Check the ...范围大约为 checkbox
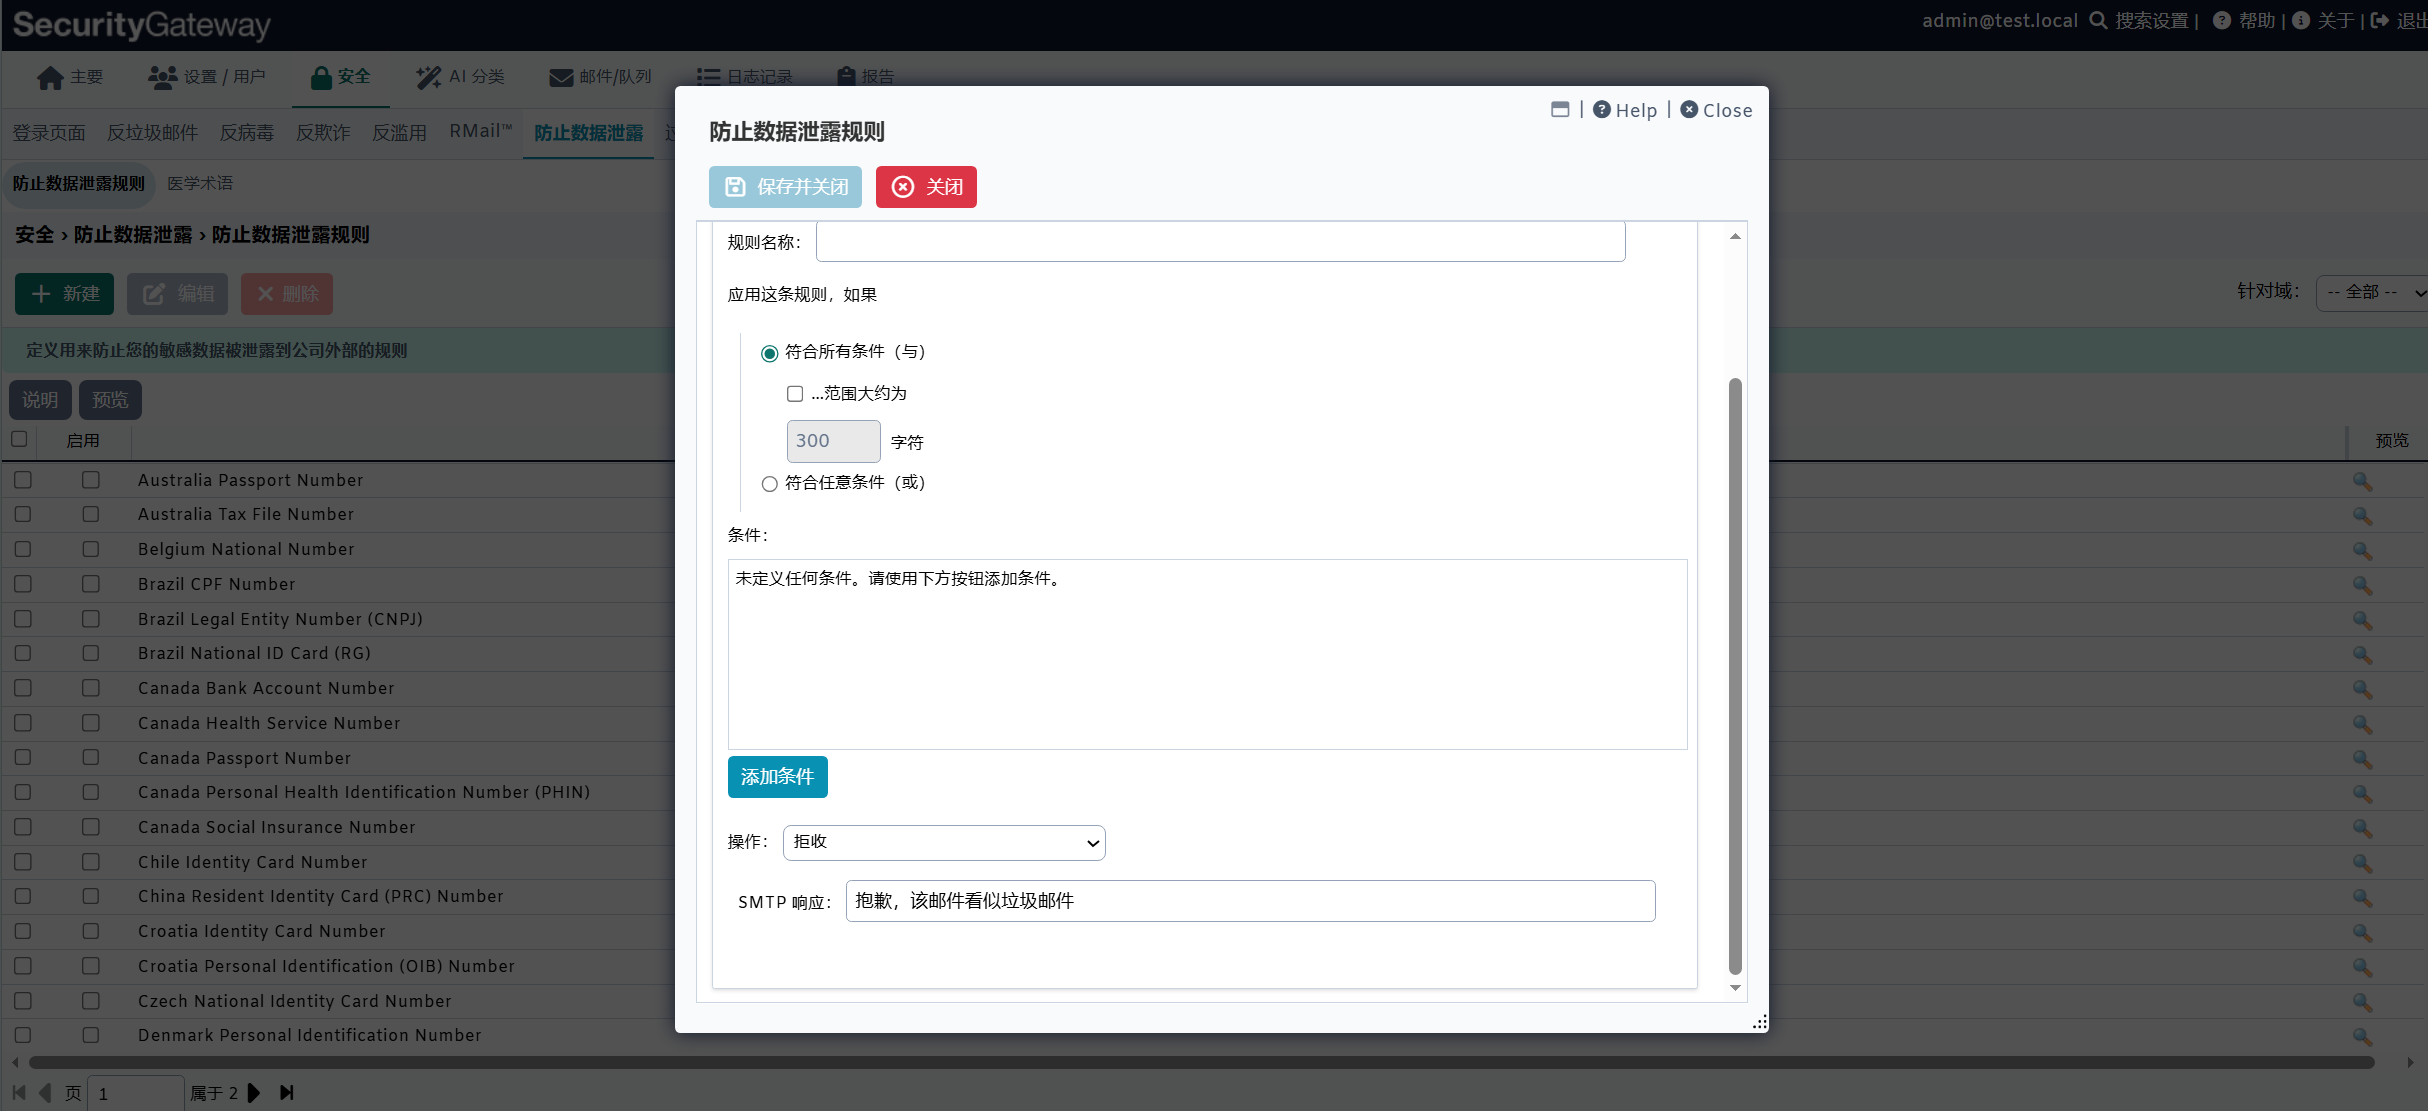 [795, 394]
